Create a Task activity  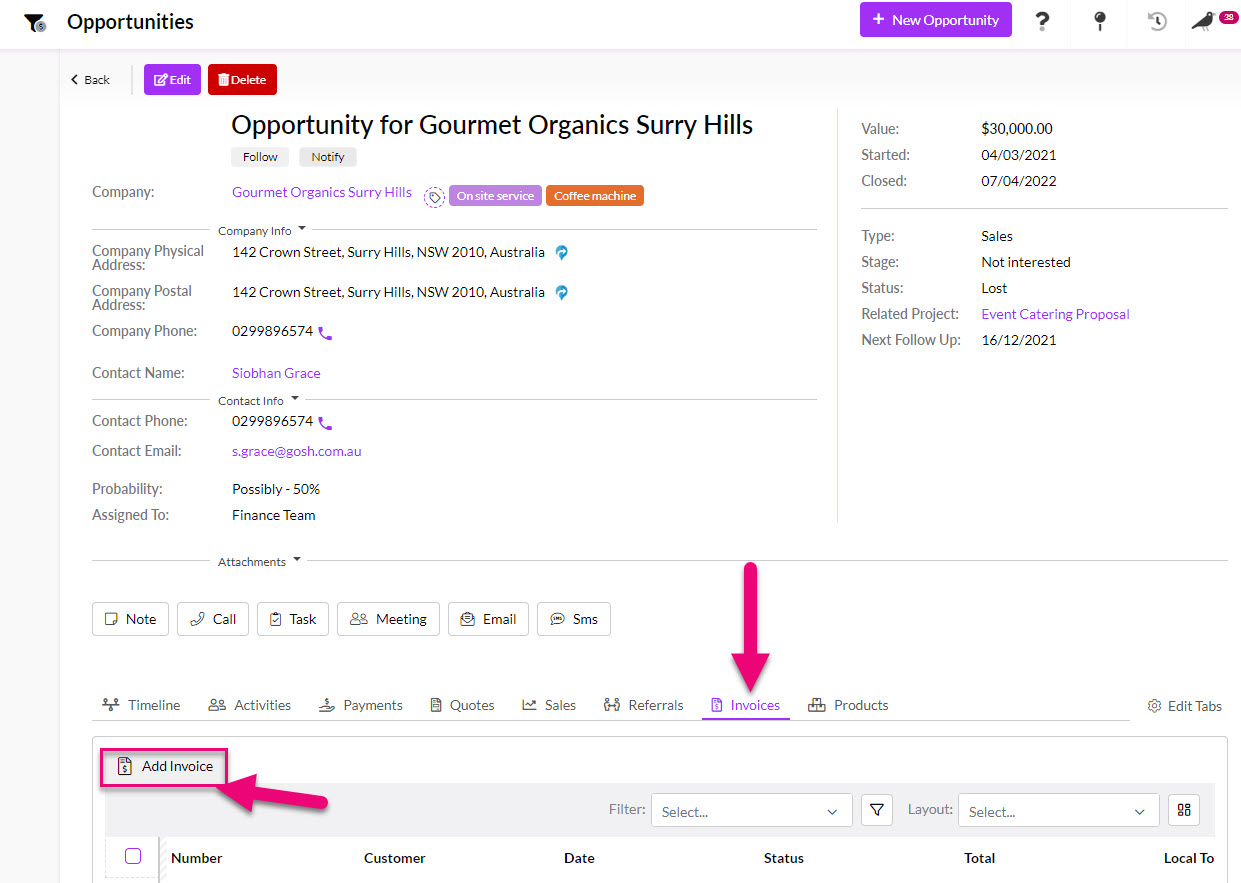click(x=293, y=619)
